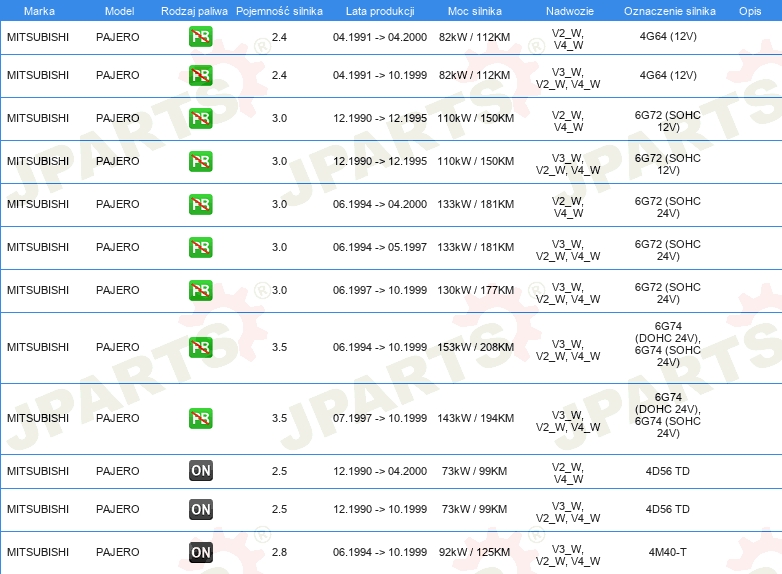Click ON diesel icon in 4M40-T row
Screen dimensions: 782x574
tap(200, 552)
